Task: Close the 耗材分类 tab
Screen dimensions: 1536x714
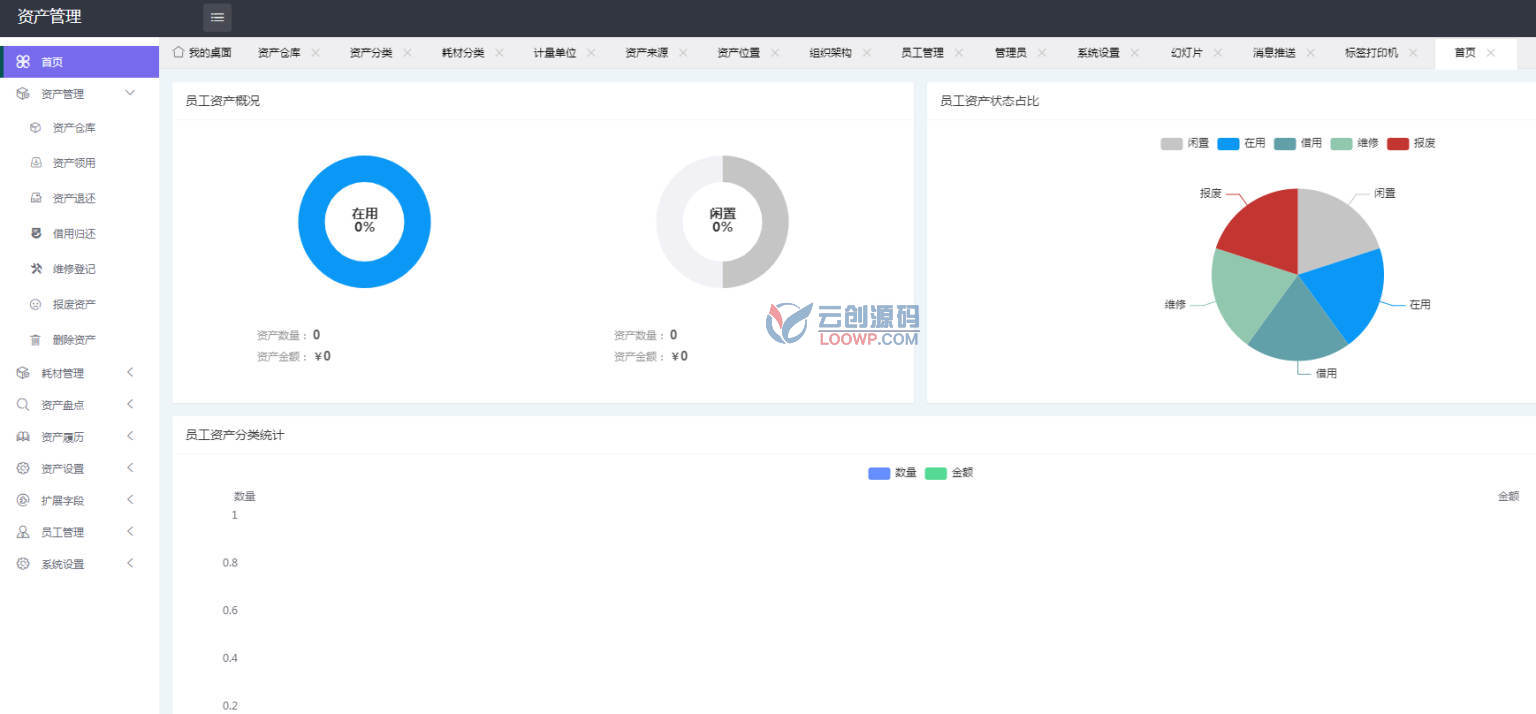Action: pyautogui.click(x=499, y=53)
